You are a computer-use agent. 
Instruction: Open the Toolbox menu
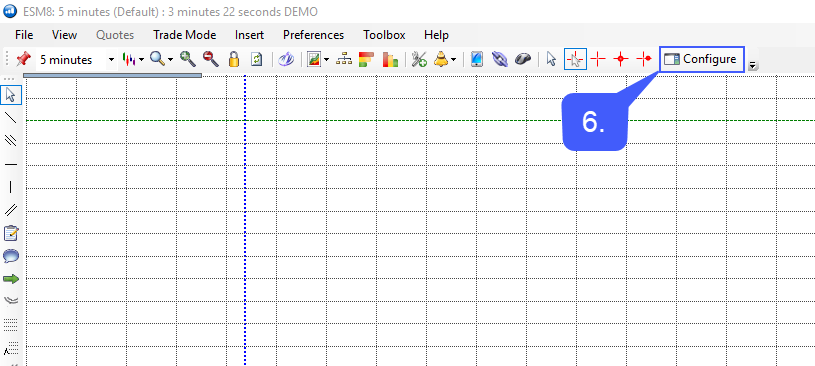click(x=384, y=35)
